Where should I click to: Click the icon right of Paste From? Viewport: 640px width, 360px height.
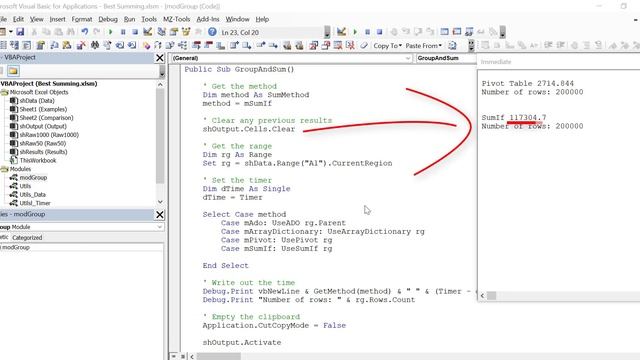point(452,45)
